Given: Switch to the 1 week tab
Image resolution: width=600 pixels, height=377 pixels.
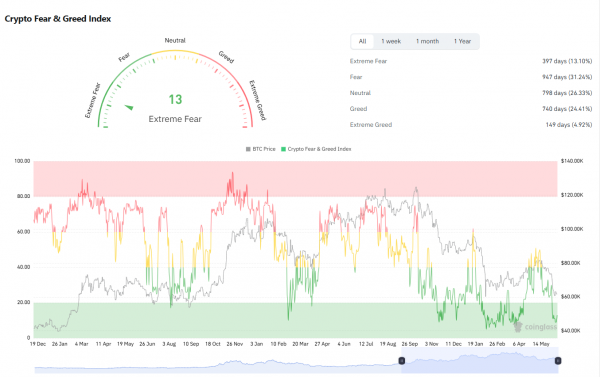Looking at the screenshot, I should pos(391,41).
